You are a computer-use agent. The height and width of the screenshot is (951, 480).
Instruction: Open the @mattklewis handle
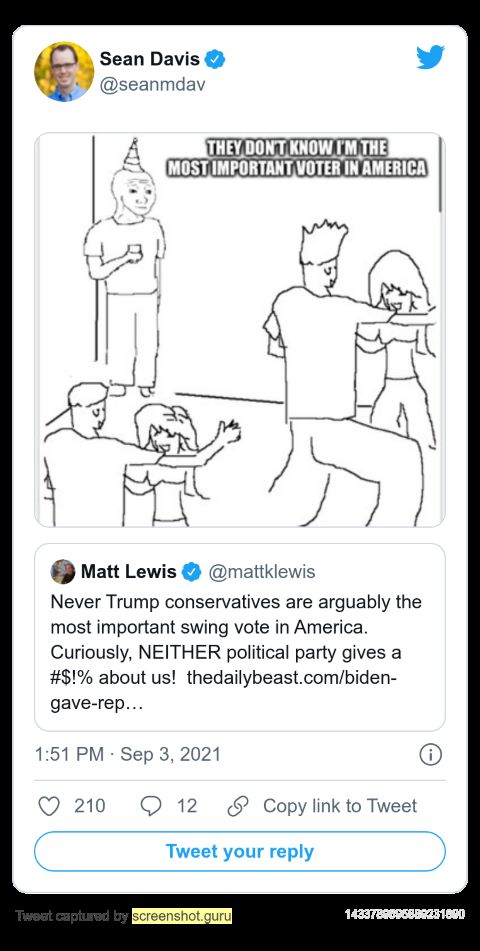point(262,571)
